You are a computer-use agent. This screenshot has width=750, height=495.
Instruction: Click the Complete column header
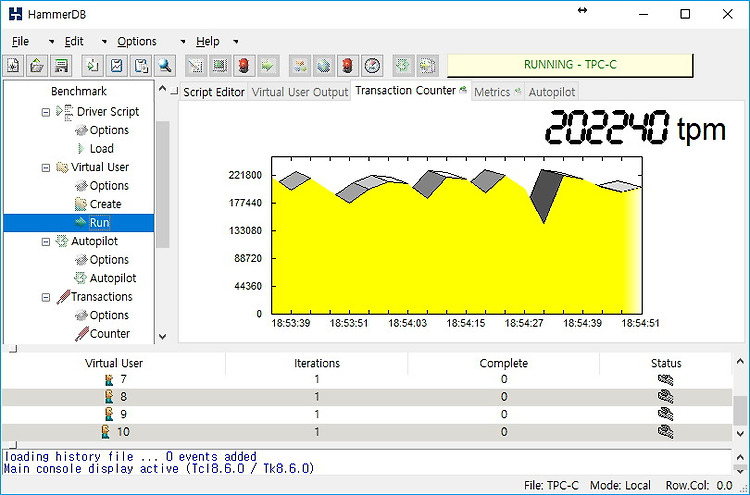504,363
